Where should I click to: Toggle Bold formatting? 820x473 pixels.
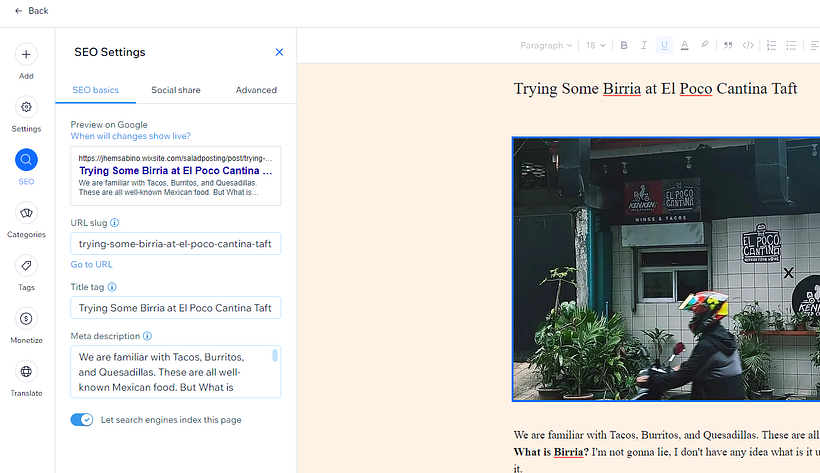624,46
